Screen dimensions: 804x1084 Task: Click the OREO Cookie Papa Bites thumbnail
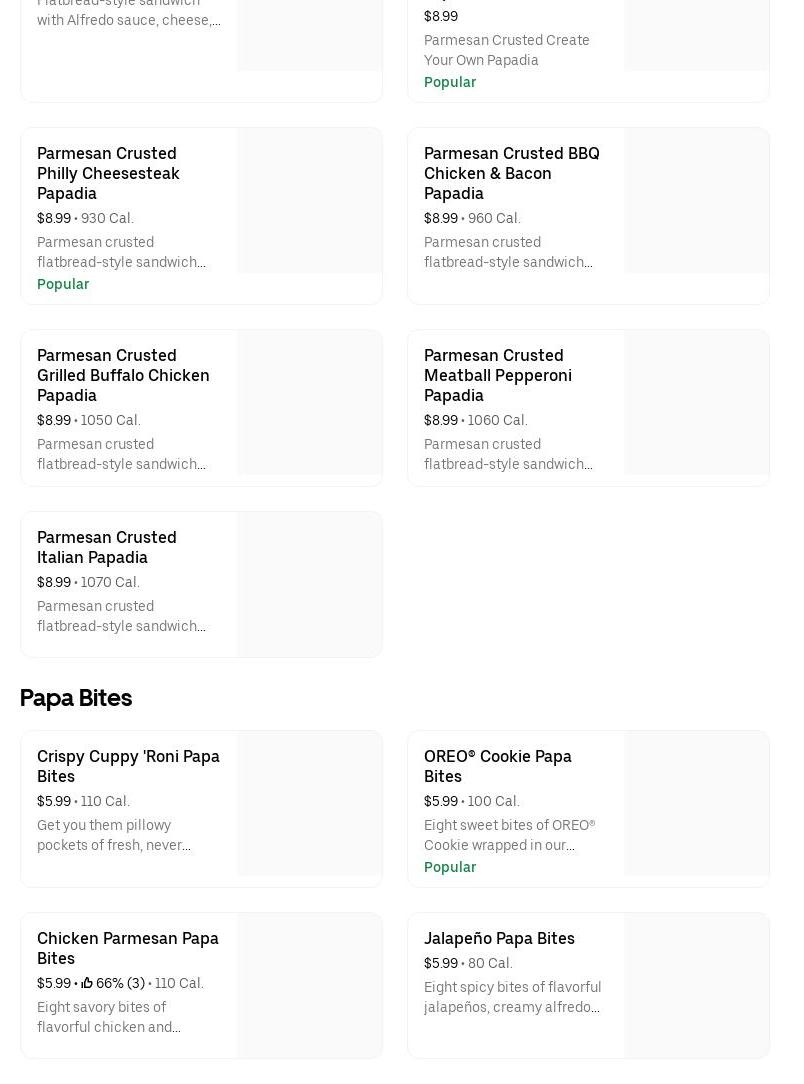tap(696, 804)
